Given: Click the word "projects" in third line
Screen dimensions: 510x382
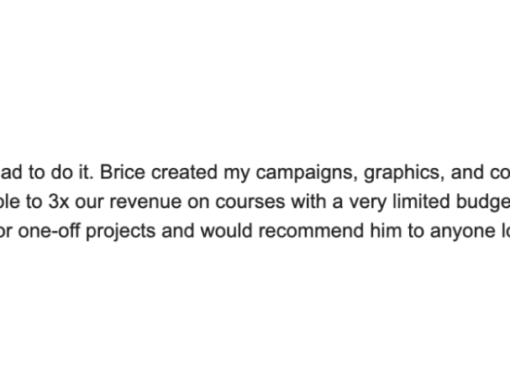Looking at the screenshot, I should (x=121, y=232).
